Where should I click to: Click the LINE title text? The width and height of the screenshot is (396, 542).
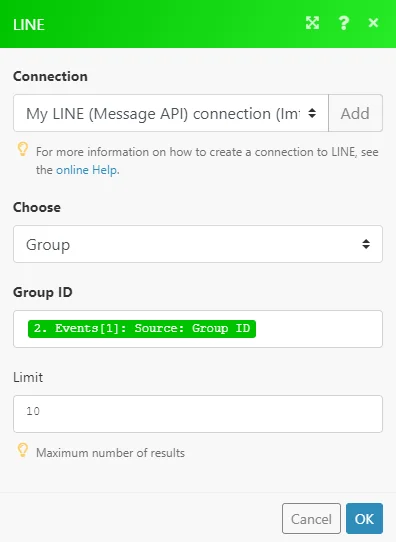[x=29, y=25]
